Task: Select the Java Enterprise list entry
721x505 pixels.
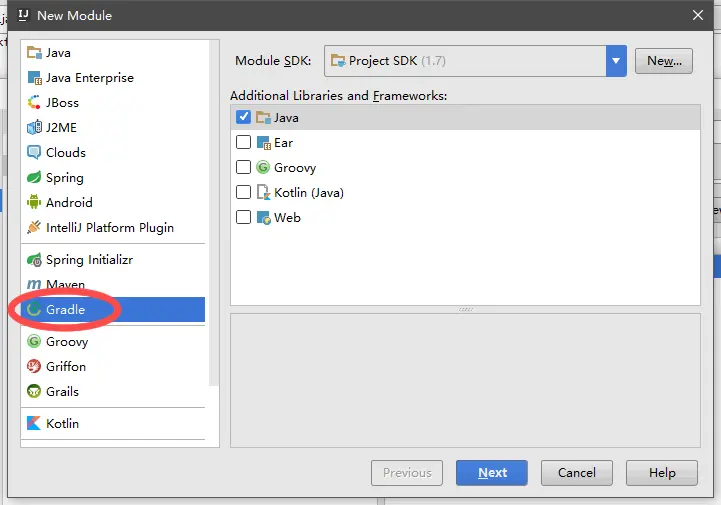Action: coord(115,78)
